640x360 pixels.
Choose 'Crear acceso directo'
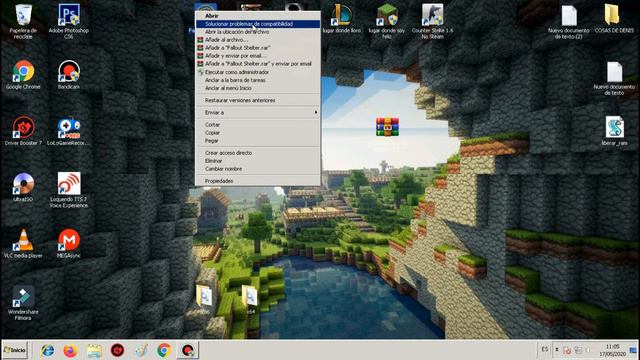258,153
